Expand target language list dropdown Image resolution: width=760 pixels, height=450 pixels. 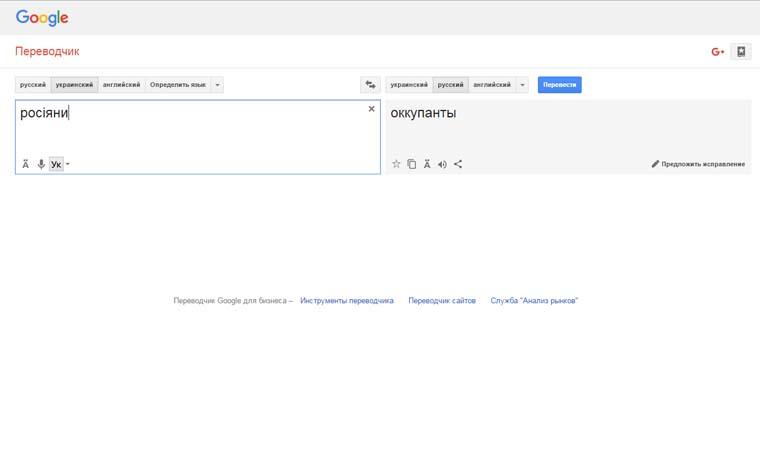(522, 85)
